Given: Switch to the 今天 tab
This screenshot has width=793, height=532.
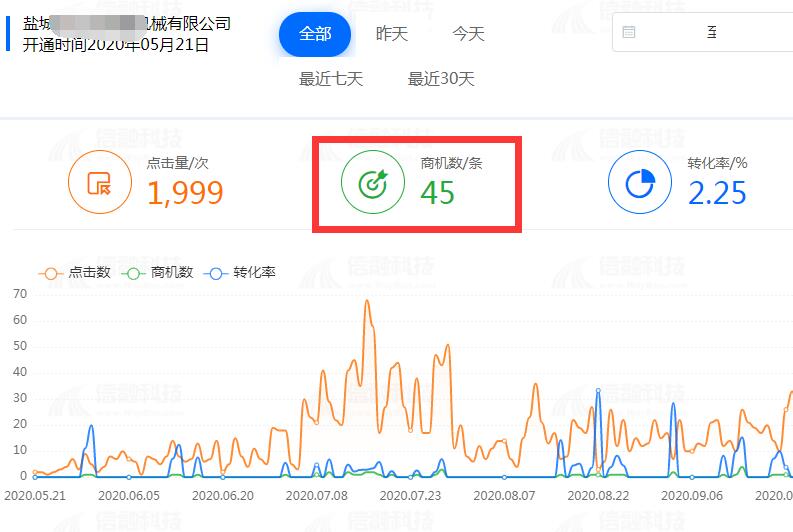Looking at the screenshot, I should (468, 34).
